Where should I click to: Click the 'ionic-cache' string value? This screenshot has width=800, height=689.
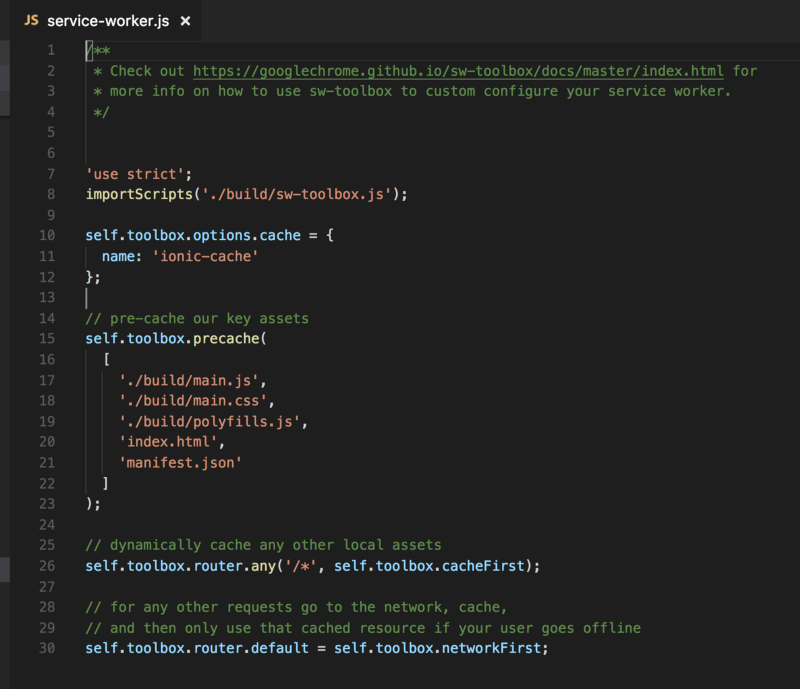205,256
